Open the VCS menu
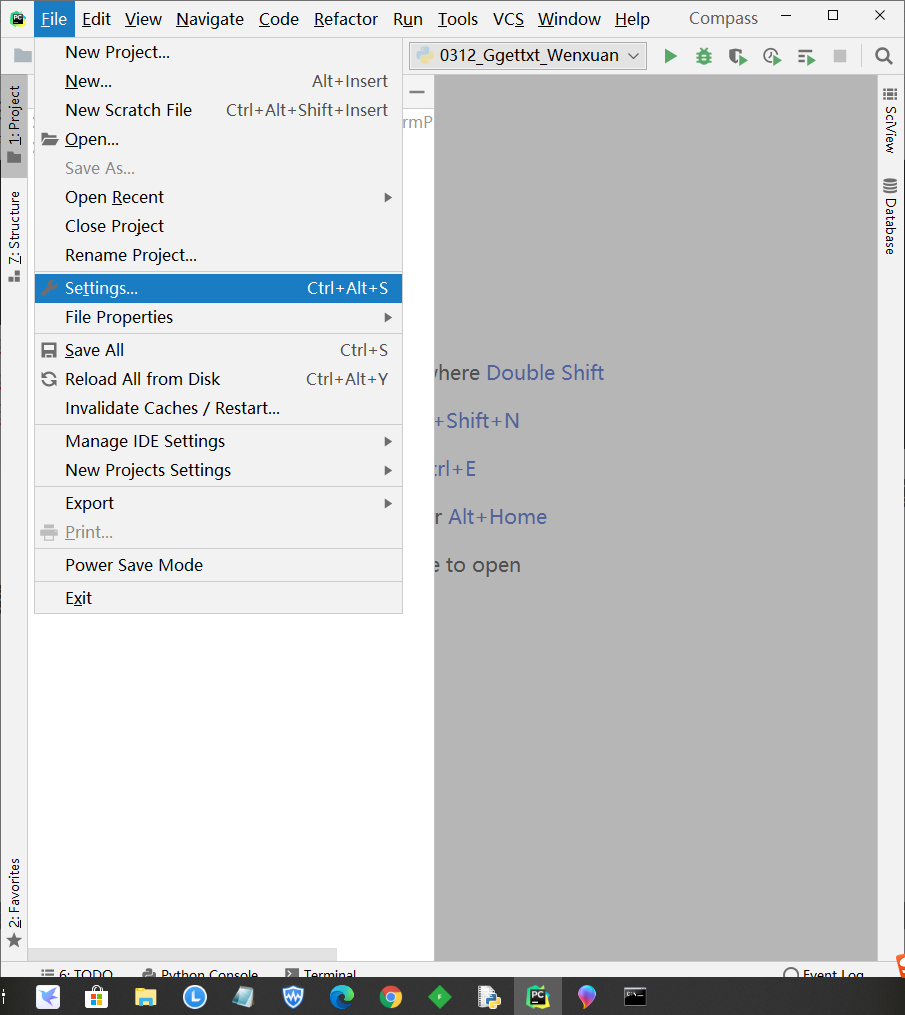 coord(508,19)
